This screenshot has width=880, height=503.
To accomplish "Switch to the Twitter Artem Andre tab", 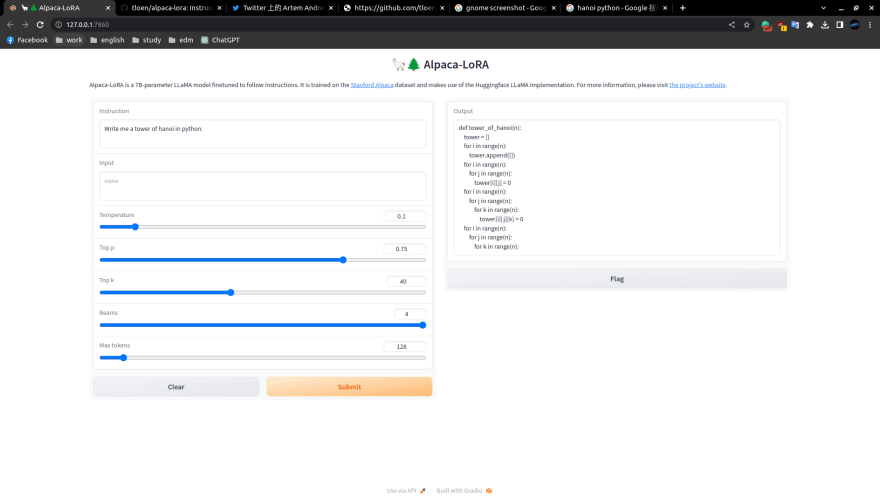I will pos(282,8).
